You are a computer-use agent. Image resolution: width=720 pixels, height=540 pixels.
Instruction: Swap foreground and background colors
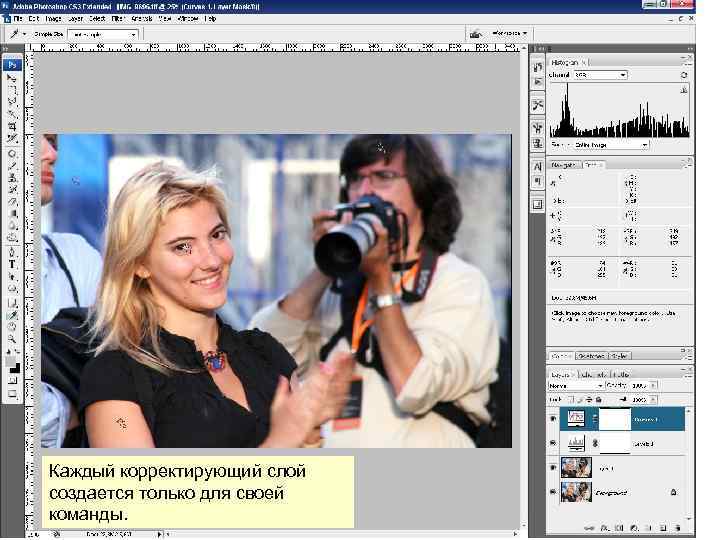[18, 353]
